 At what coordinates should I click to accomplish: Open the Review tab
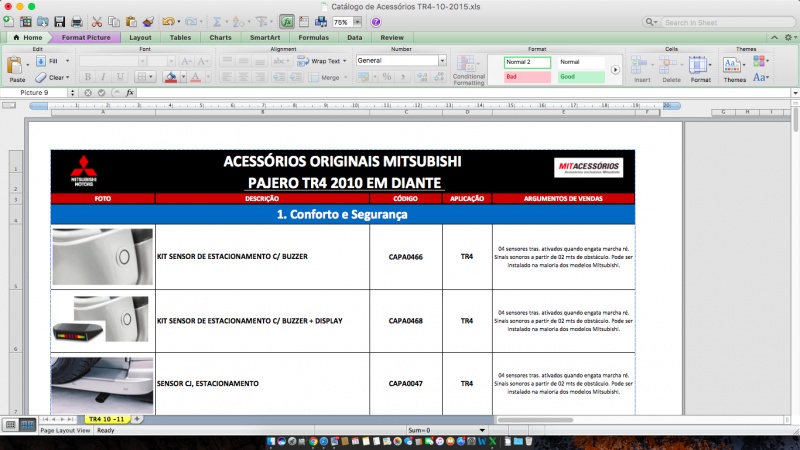point(392,37)
